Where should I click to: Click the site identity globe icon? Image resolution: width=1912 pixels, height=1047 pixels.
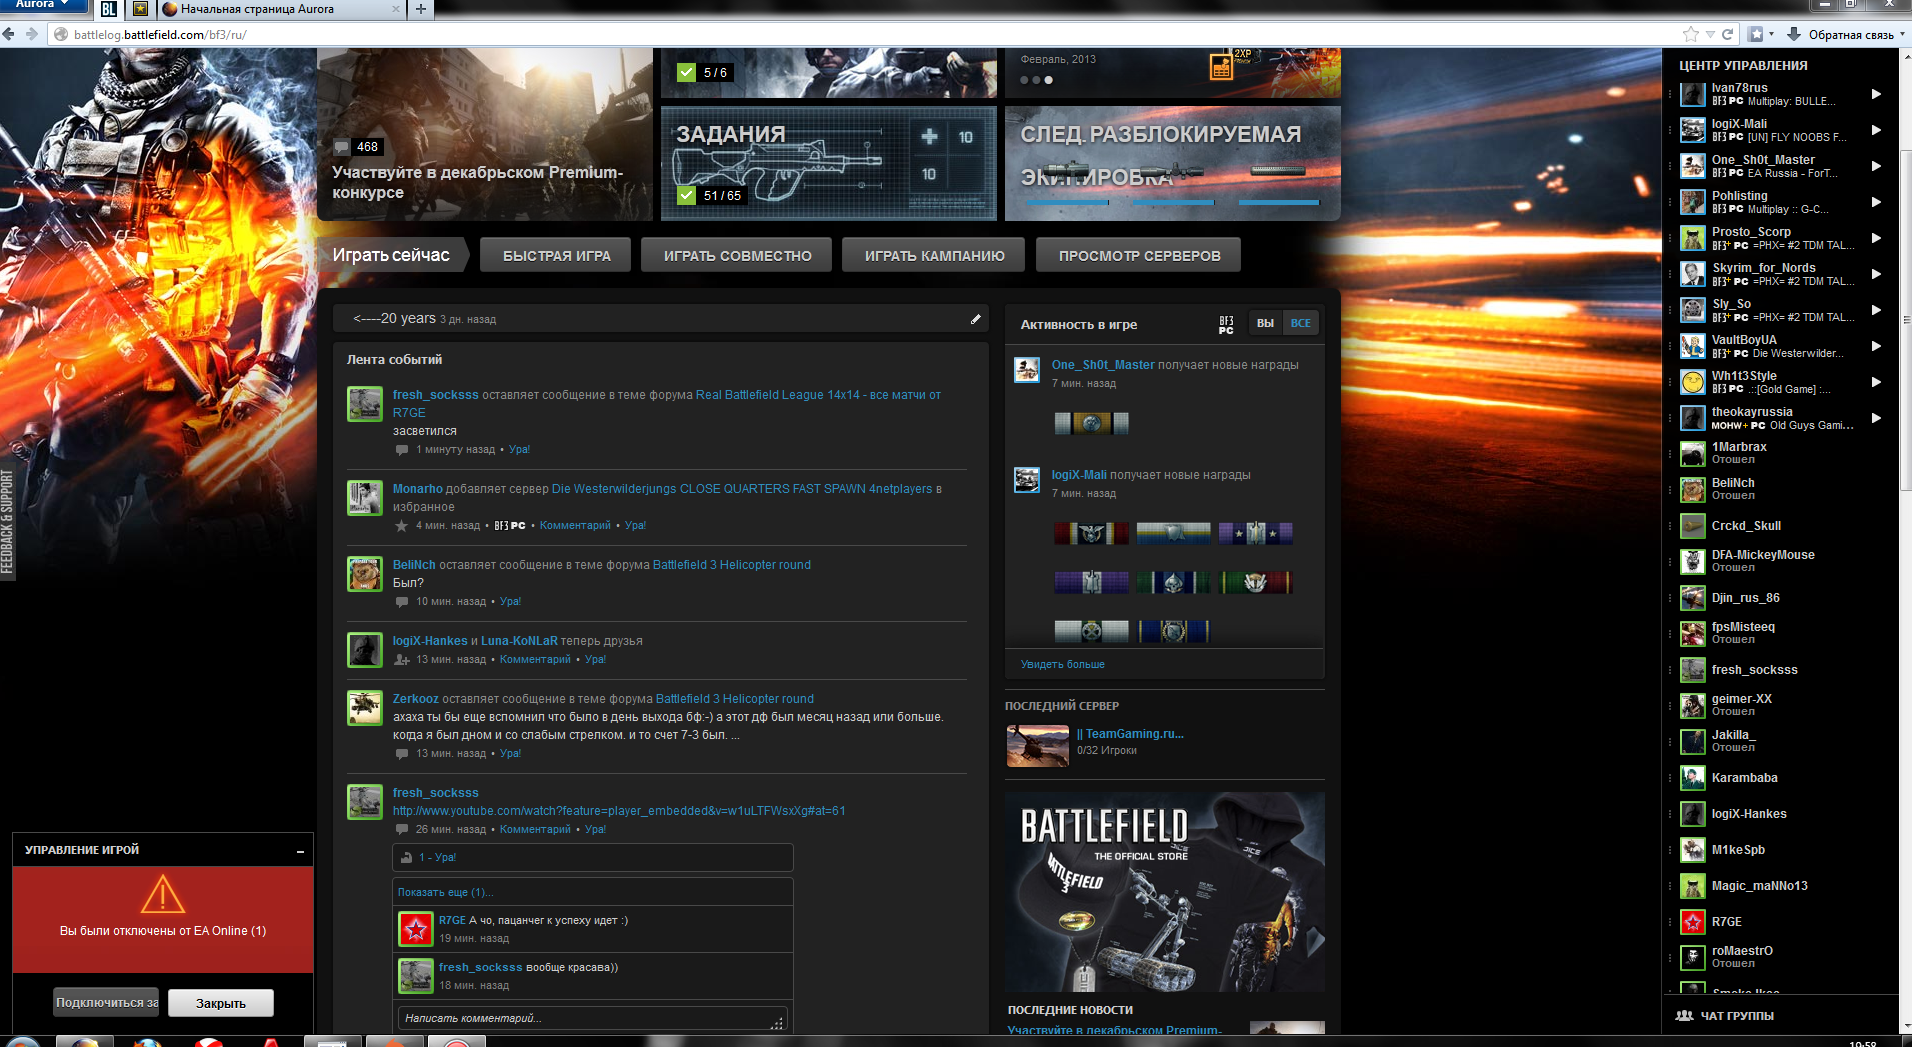tap(60, 34)
